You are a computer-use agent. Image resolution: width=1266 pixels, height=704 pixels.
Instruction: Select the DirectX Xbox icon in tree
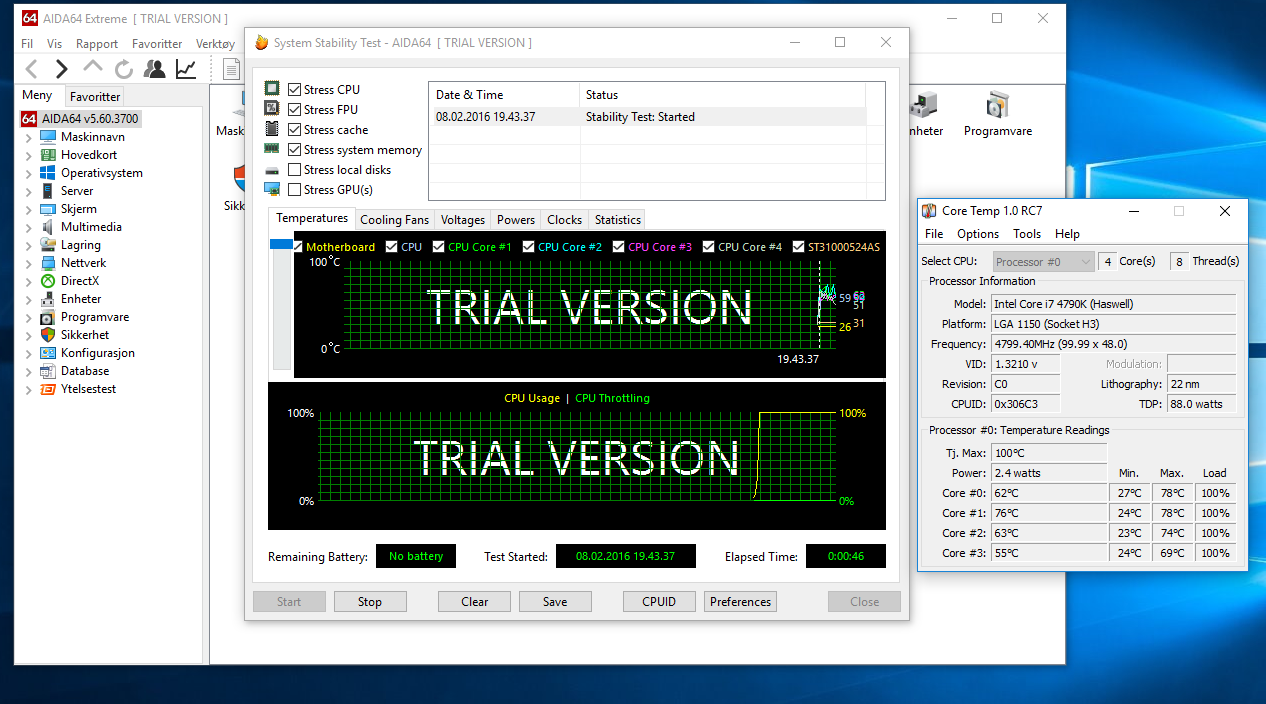pos(48,281)
